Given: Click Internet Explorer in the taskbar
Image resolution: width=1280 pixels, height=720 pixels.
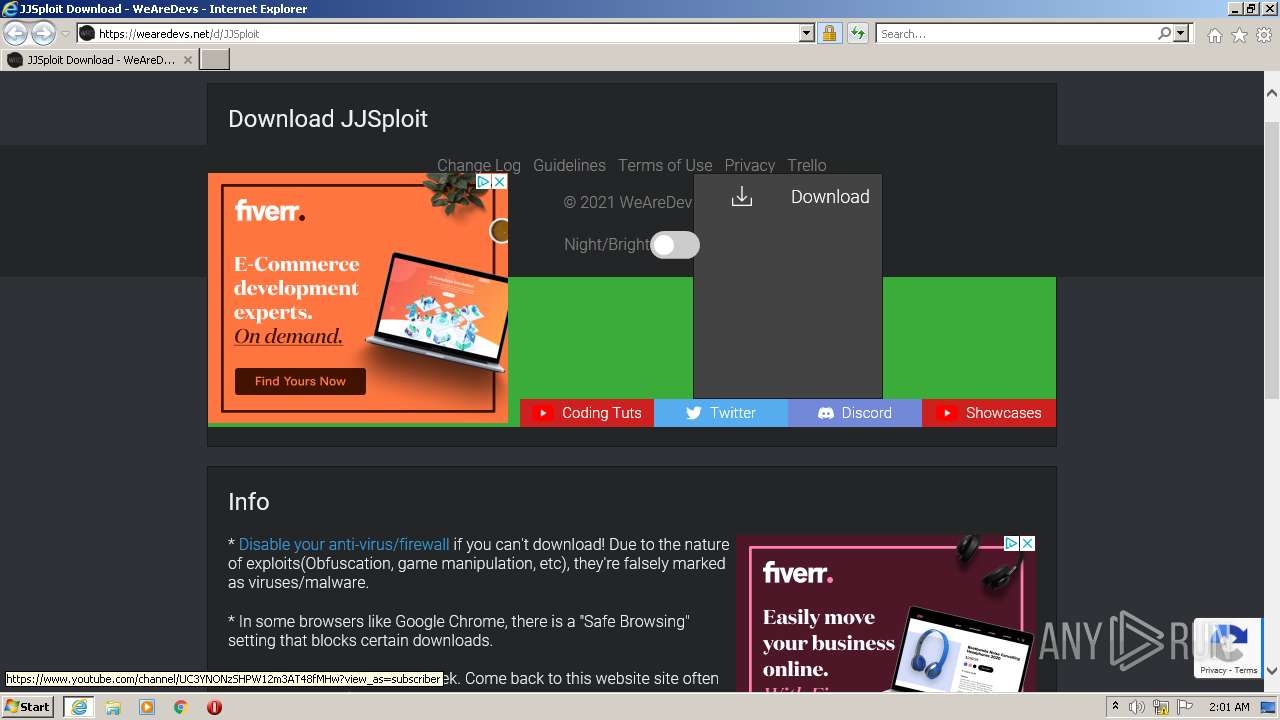Looking at the screenshot, I should pyautogui.click(x=78, y=707).
